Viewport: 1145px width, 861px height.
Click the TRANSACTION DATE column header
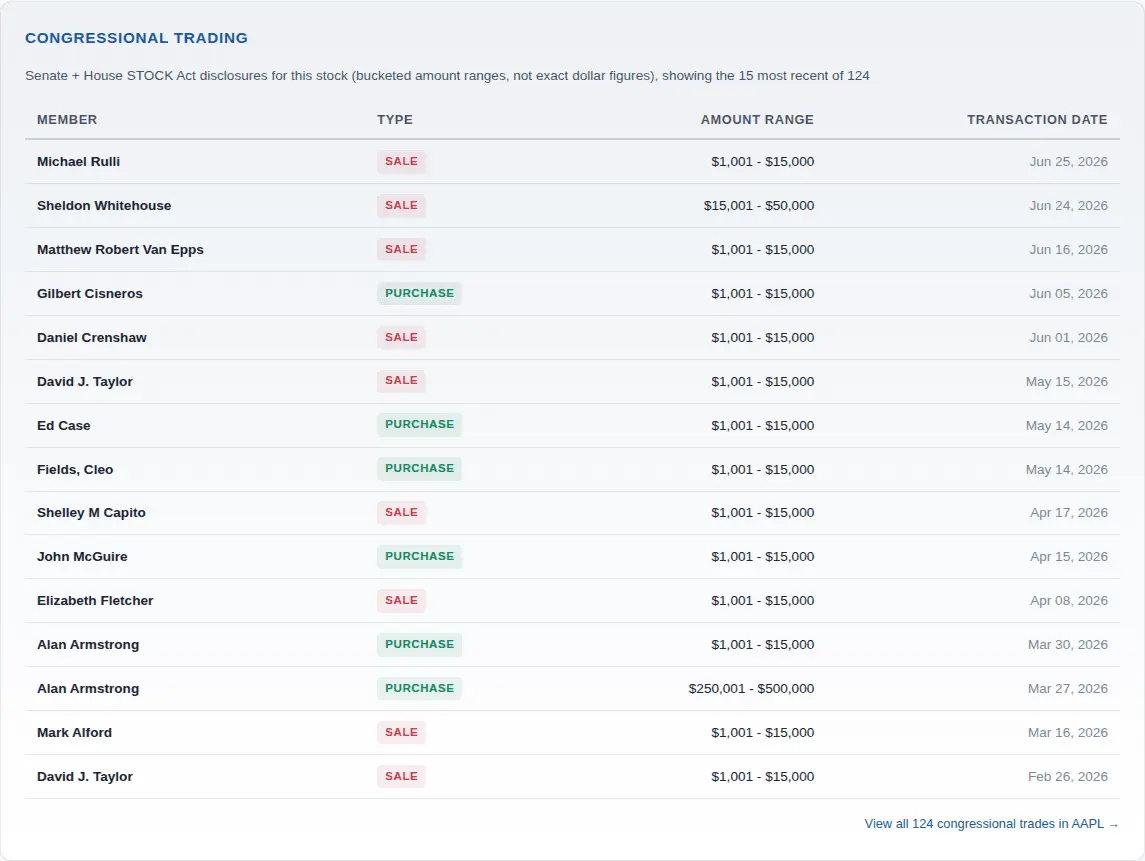[1037, 120]
